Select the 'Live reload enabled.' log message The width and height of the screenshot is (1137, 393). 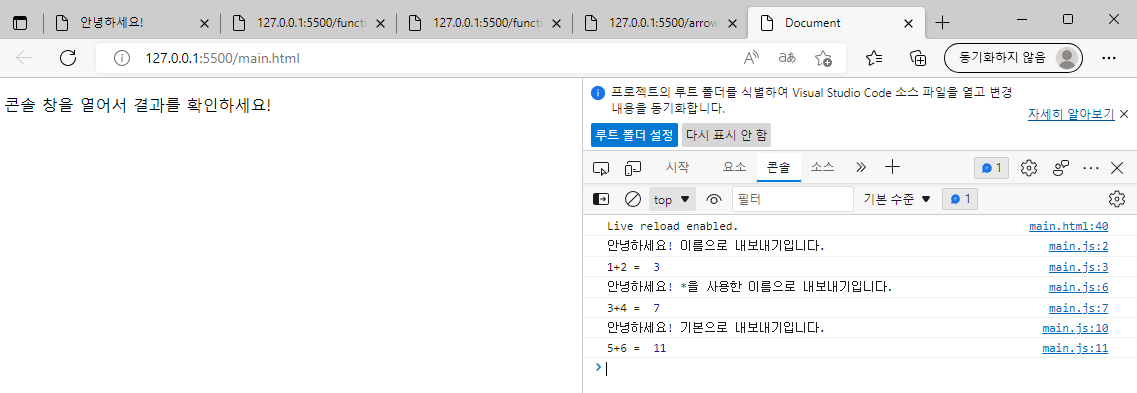click(x=672, y=226)
